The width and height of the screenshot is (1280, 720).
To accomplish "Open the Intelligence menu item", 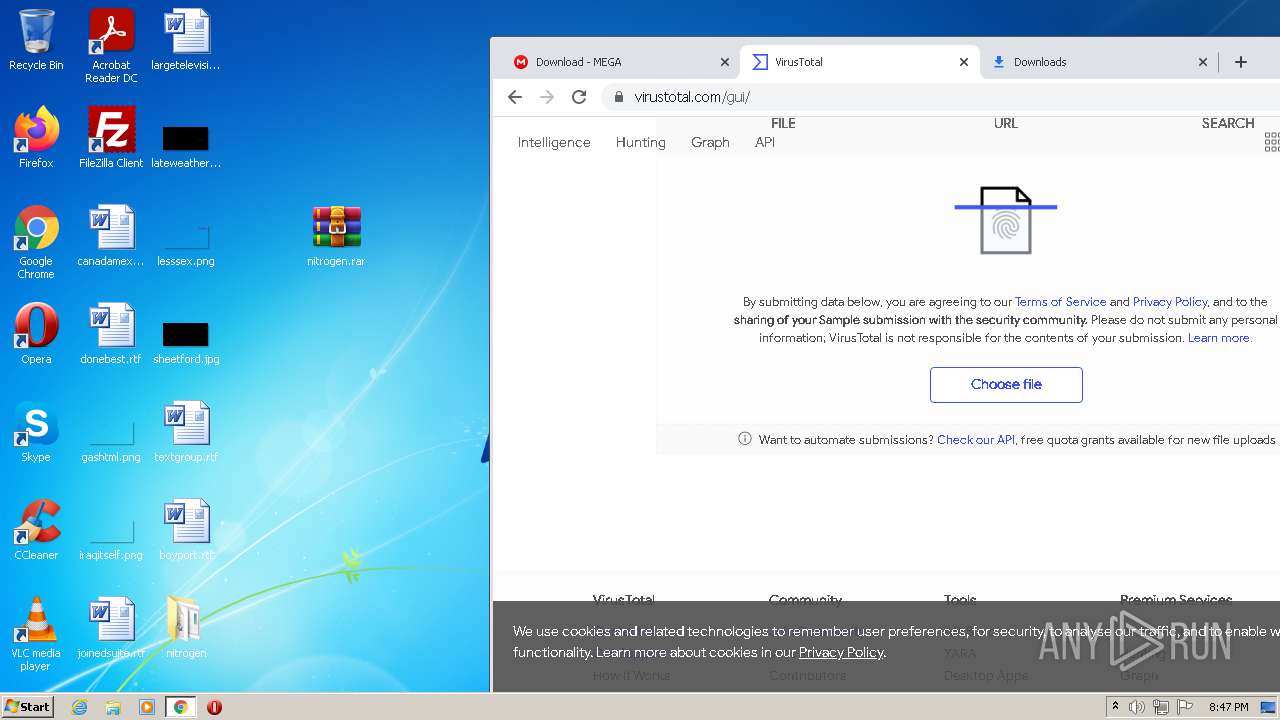I will pyautogui.click(x=554, y=142).
